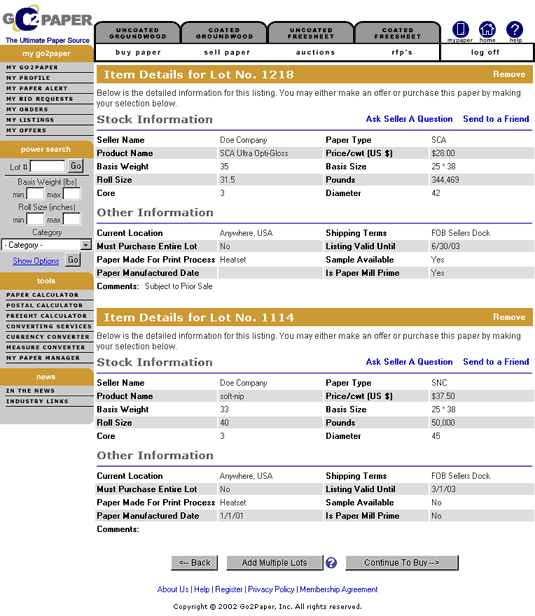Screen dimensions: 535x616
Task: Send Lot 1114 to a Friend
Action: [x=496, y=362]
